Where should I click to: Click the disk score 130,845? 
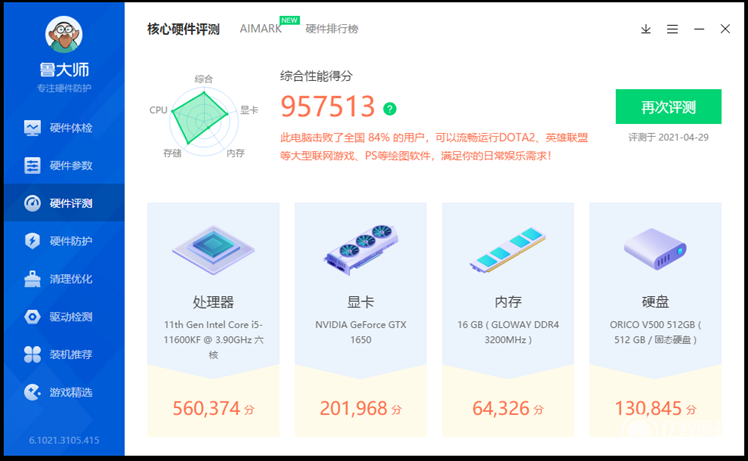click(x=648, y=409)
